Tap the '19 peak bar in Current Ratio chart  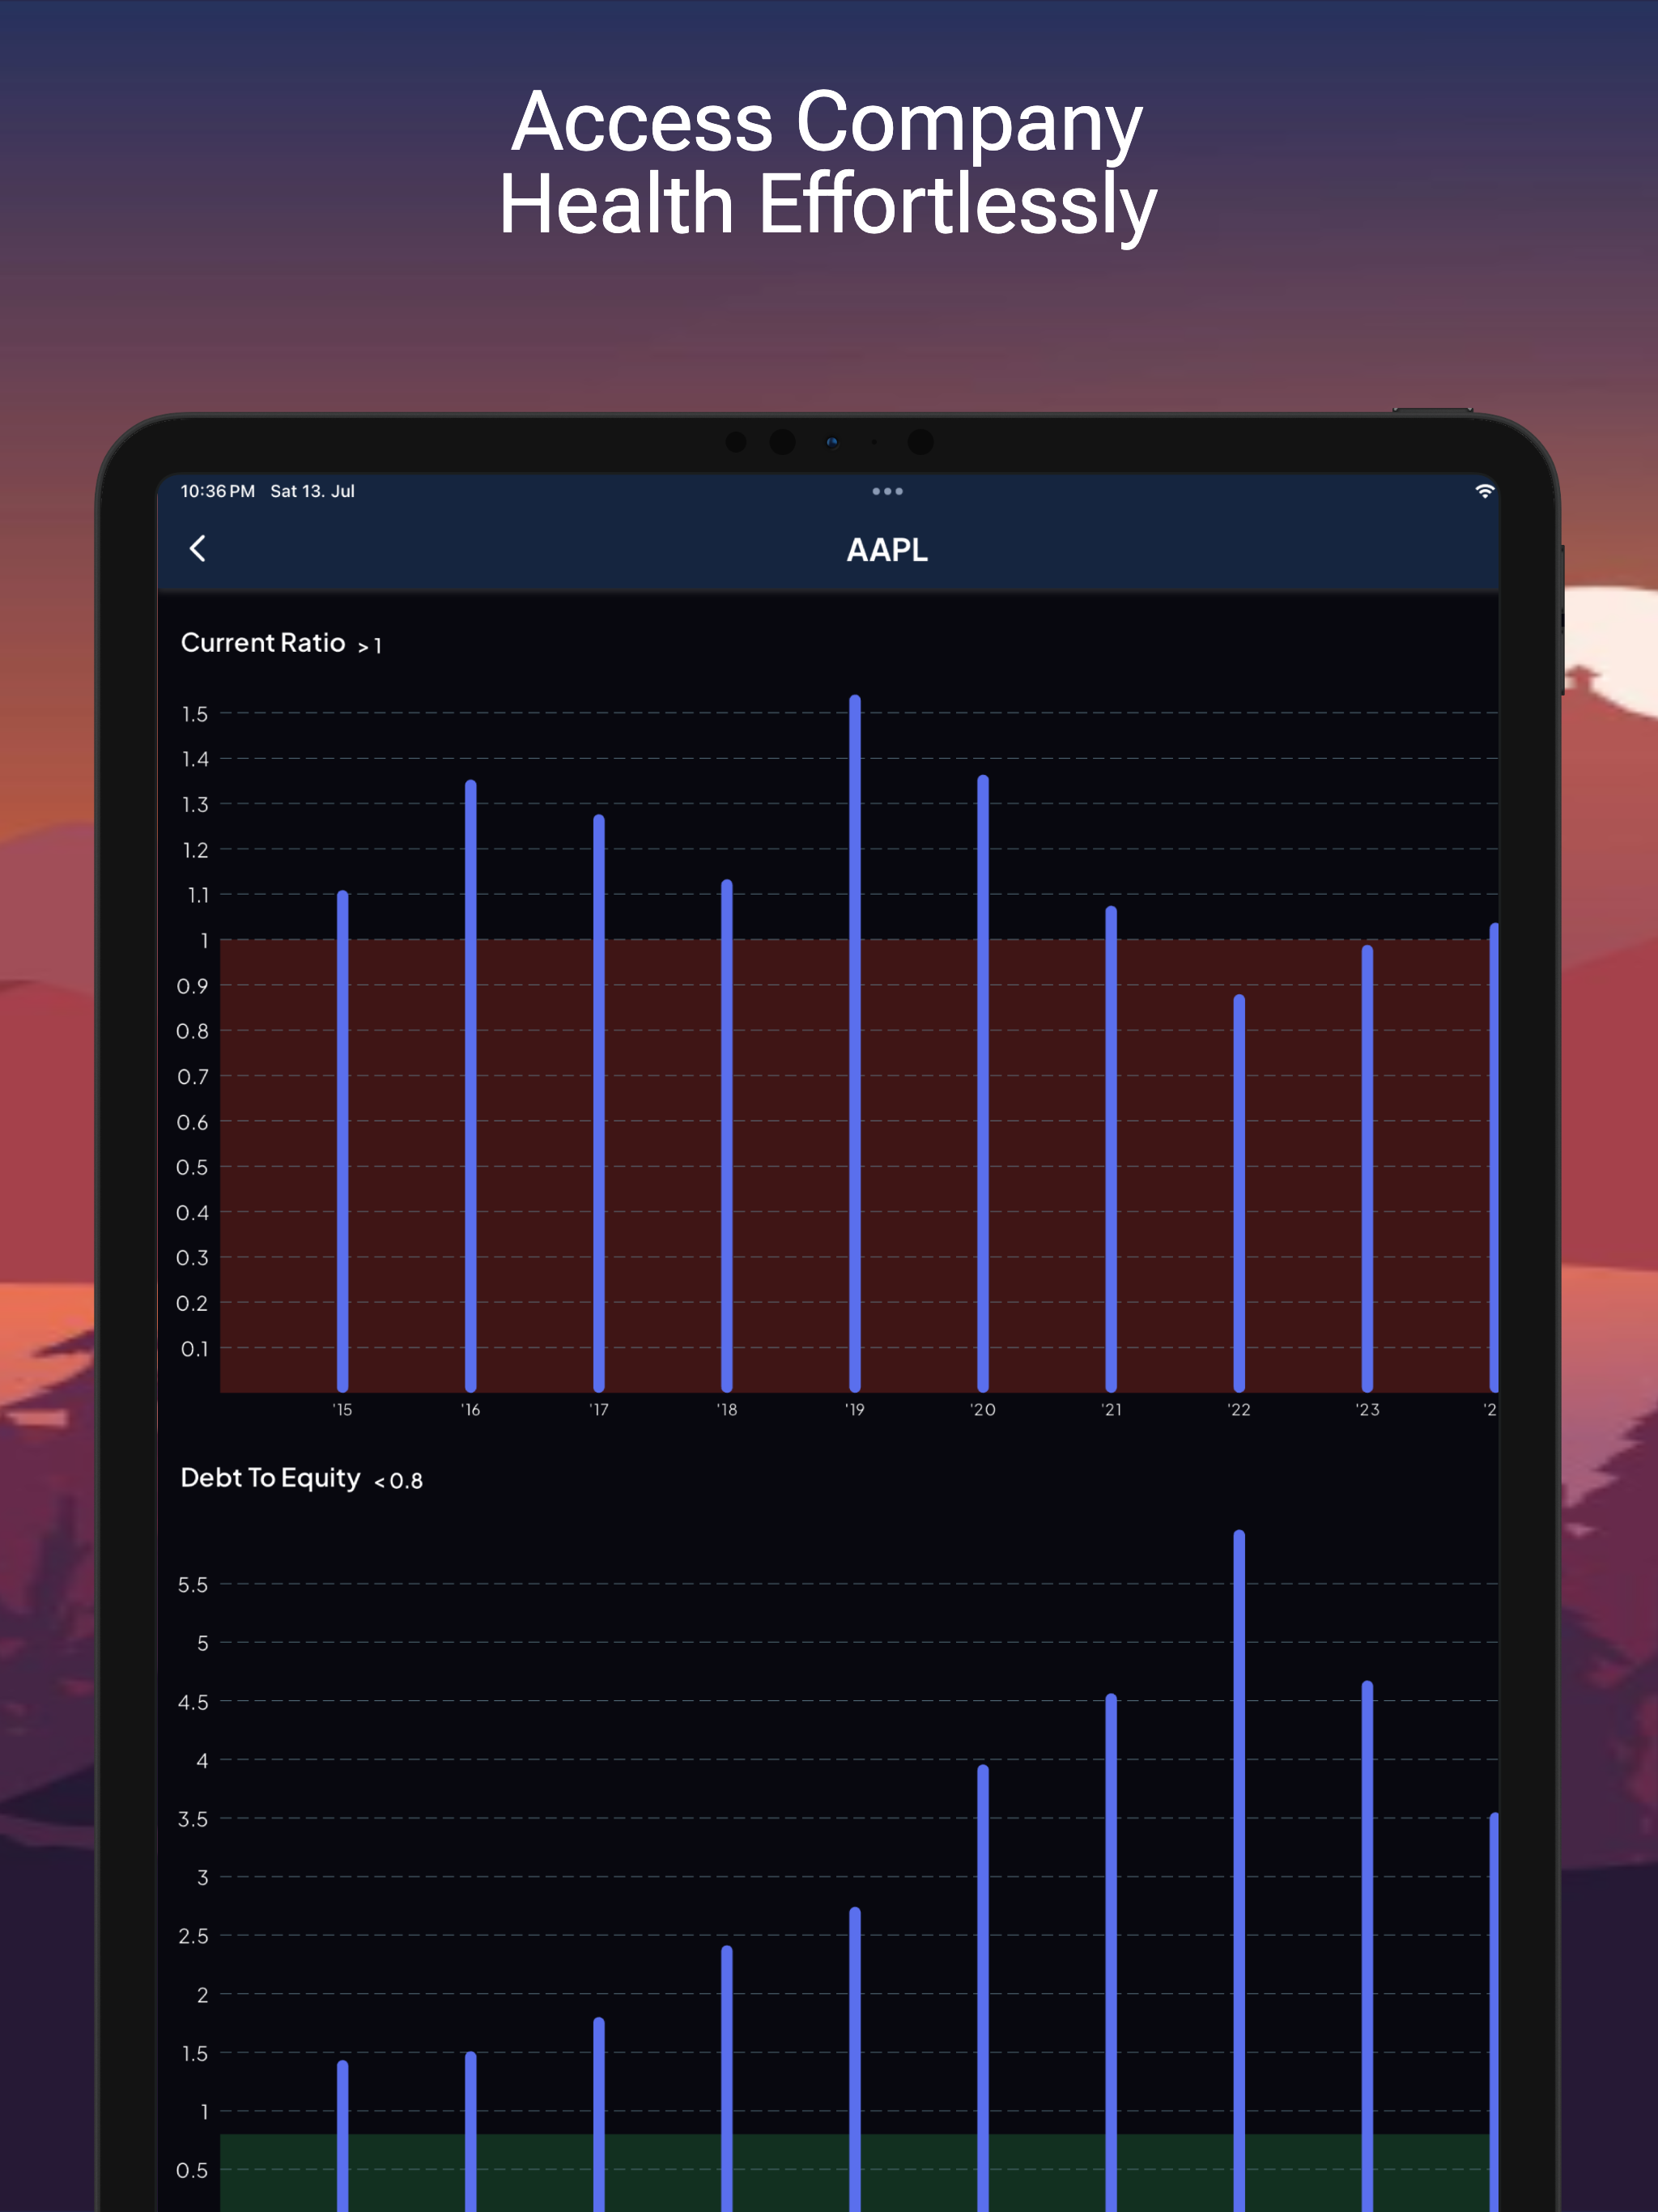tap(855, 1043)
